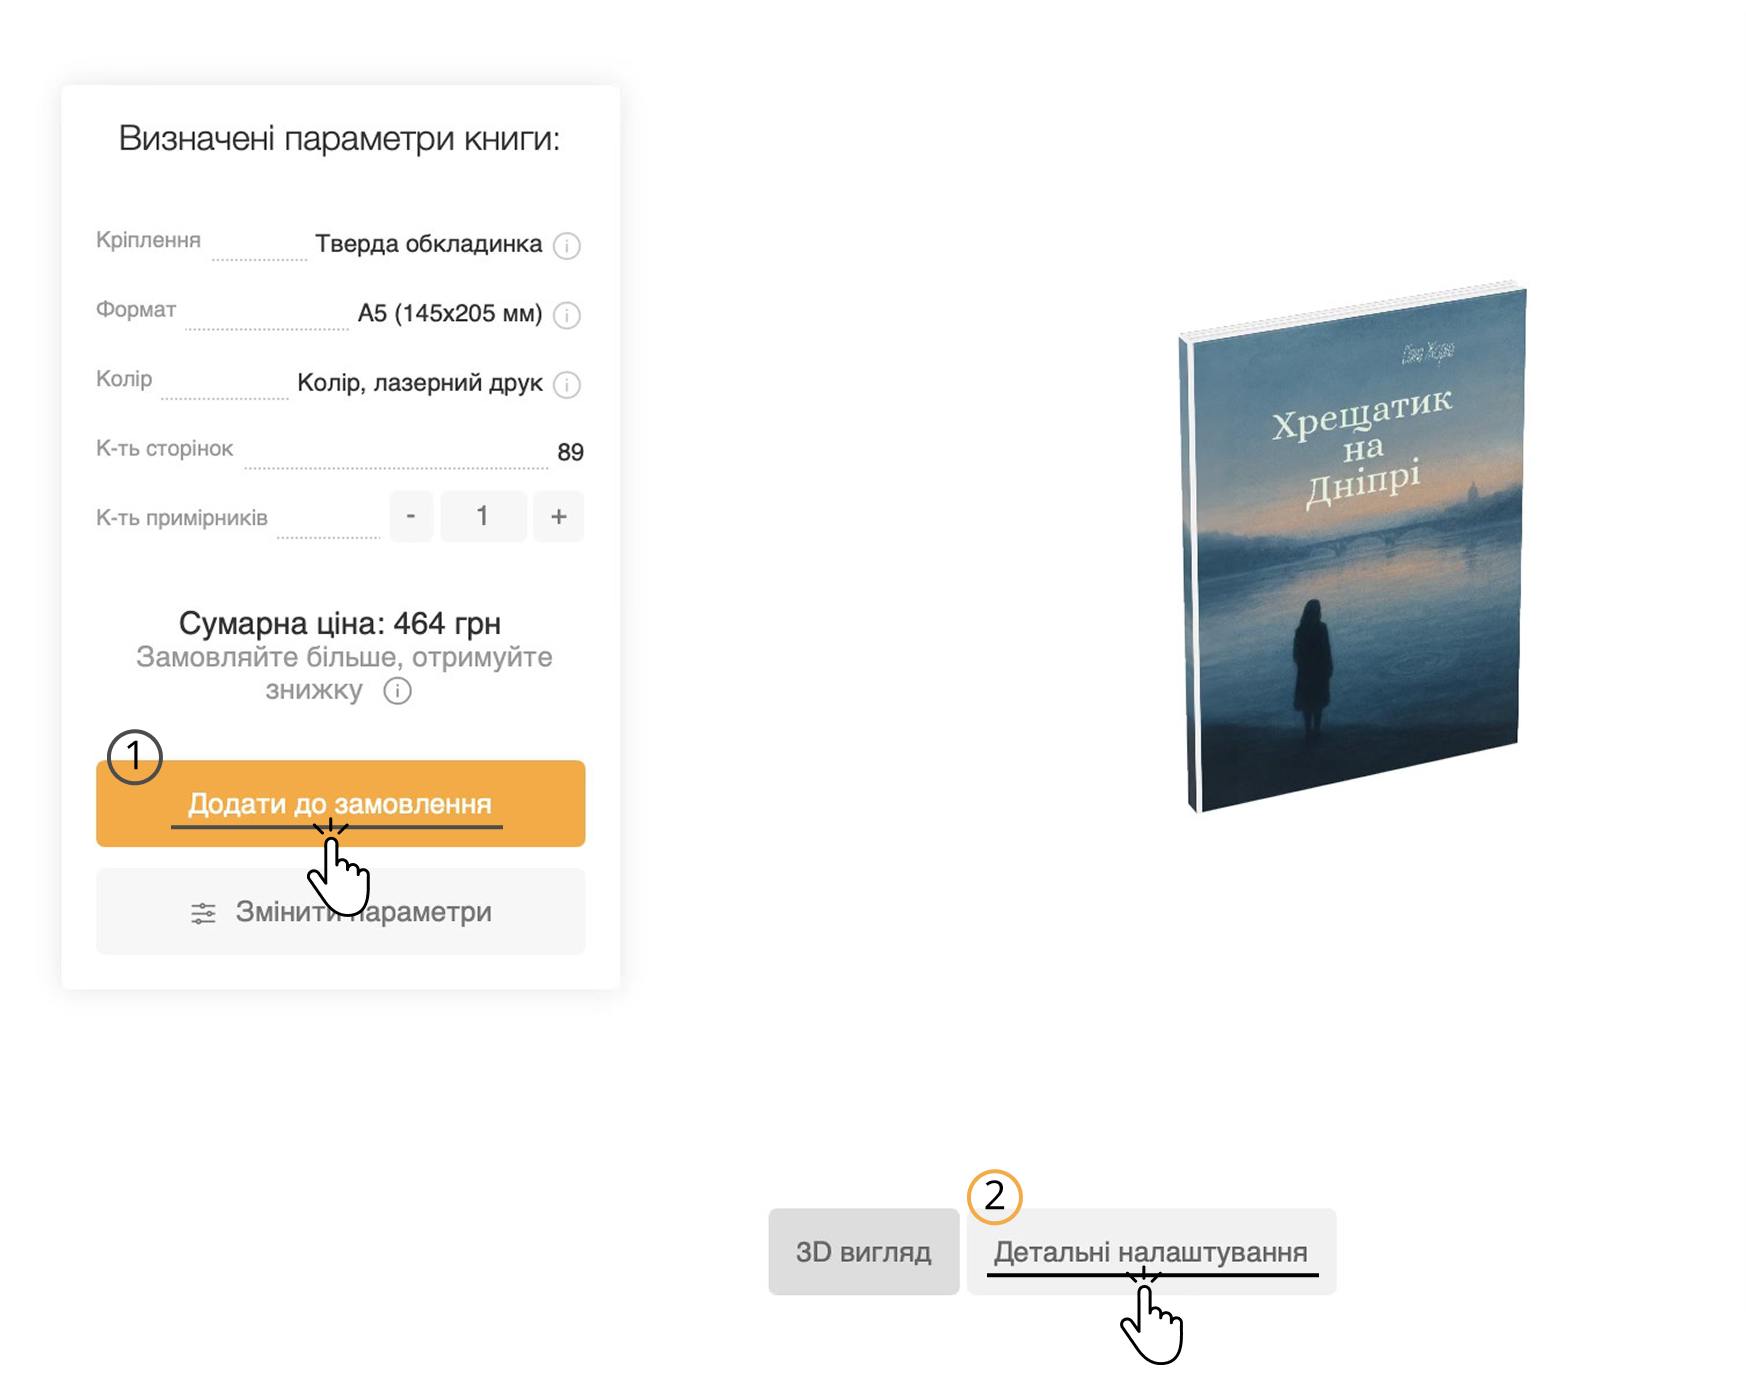Increase copies with the plus button
This screenshot has width=1746, height=1374.
tap(558, 517)
